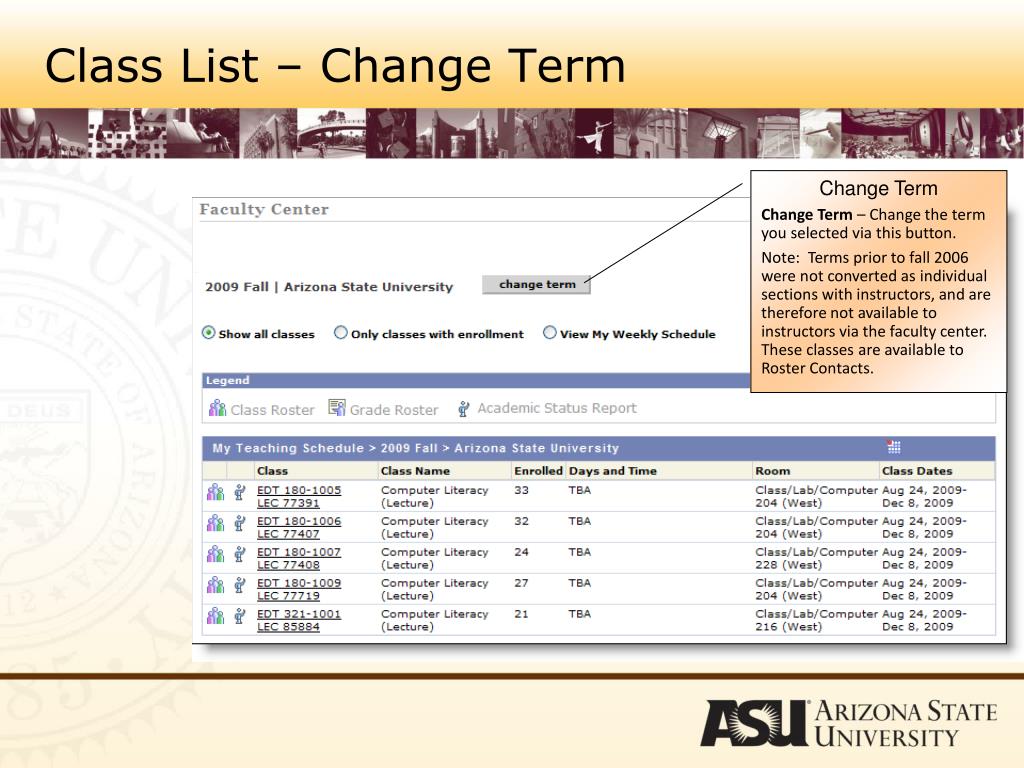
Task: Open the EDT 180-1005 LEC 77391 link
Action: (x=298, y=496)
